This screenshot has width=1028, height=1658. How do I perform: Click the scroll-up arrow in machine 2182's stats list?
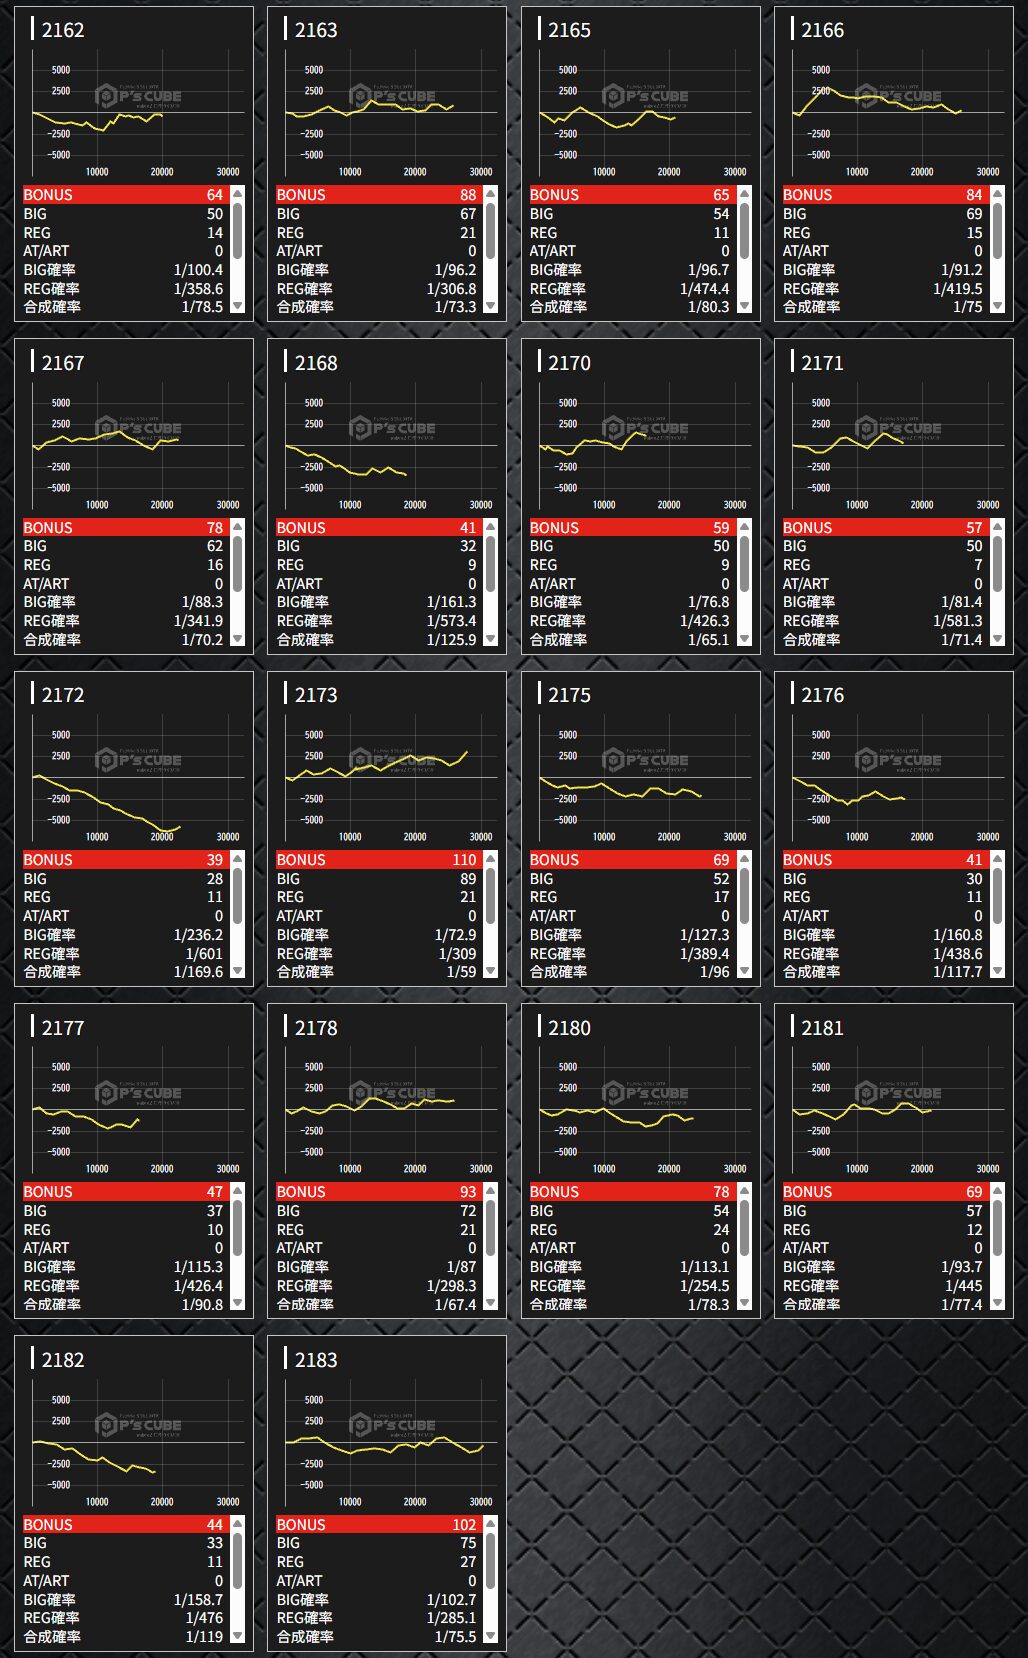pyautogui.click(x=237, y=1523)
